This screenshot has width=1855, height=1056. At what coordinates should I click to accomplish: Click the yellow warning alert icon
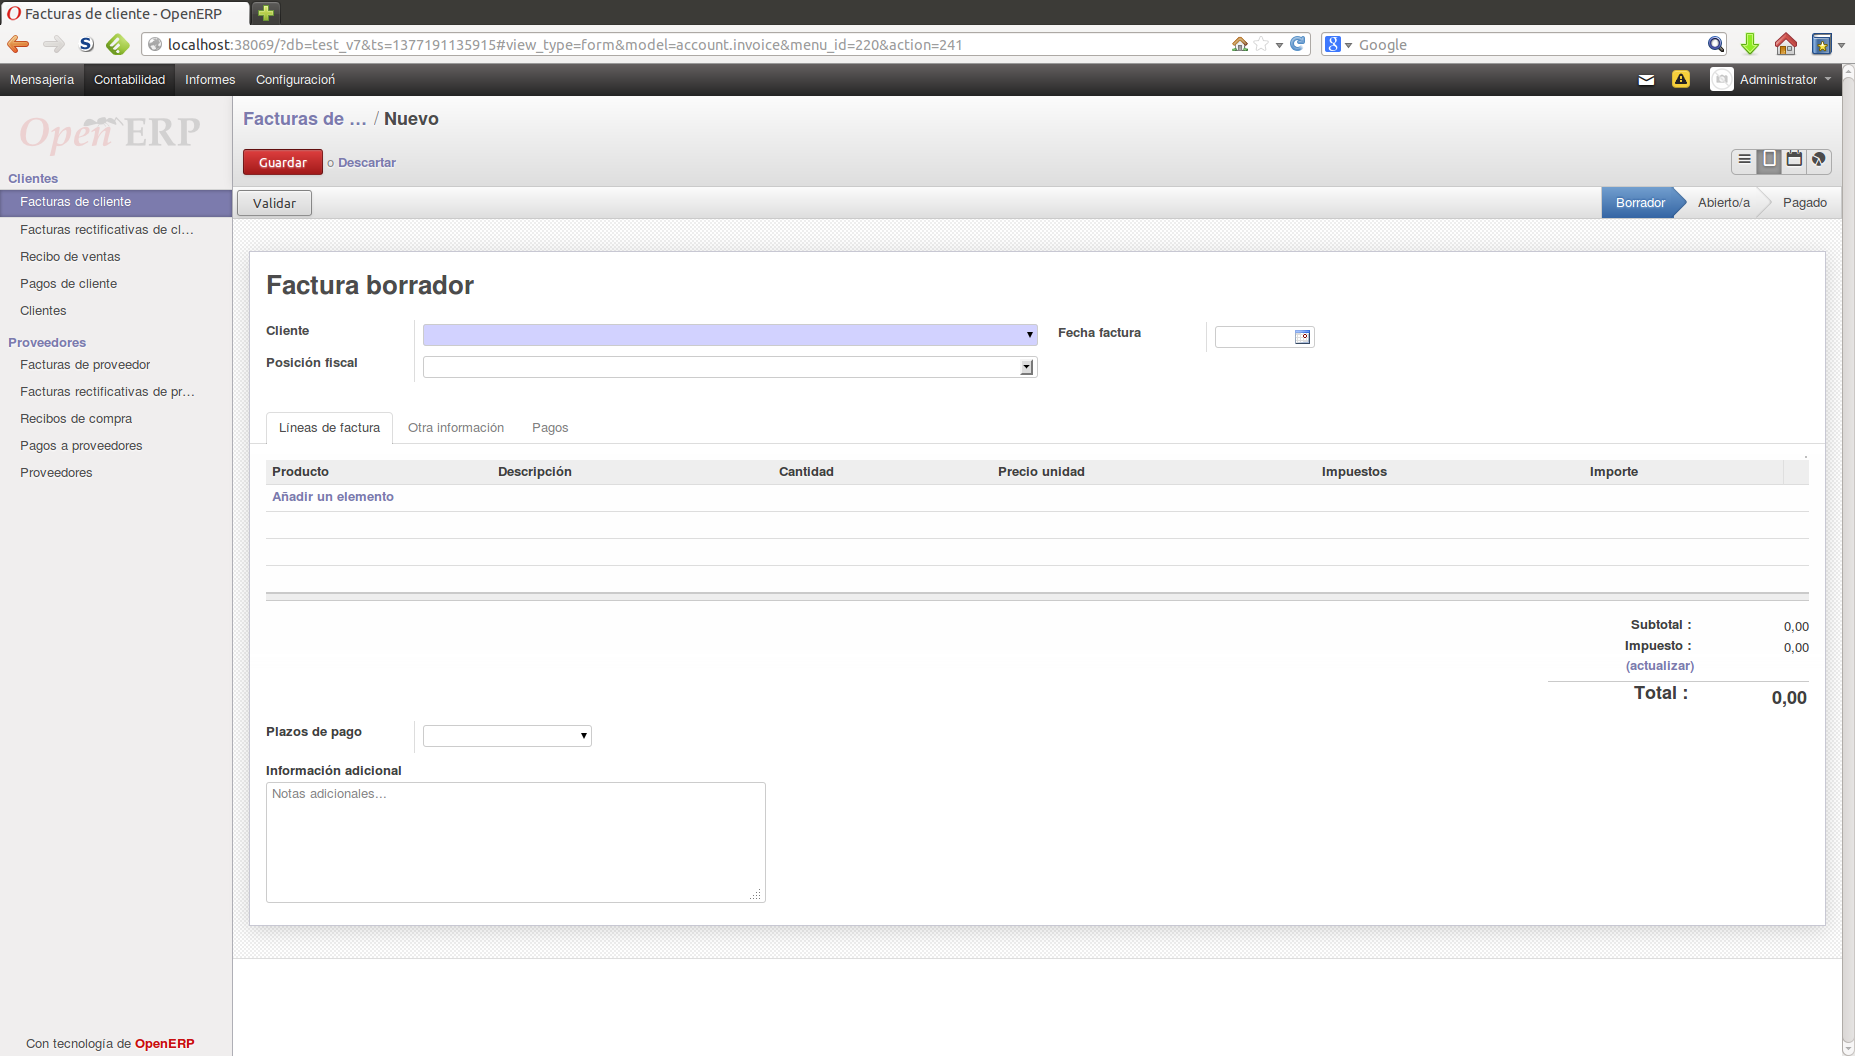point(1681,80)
